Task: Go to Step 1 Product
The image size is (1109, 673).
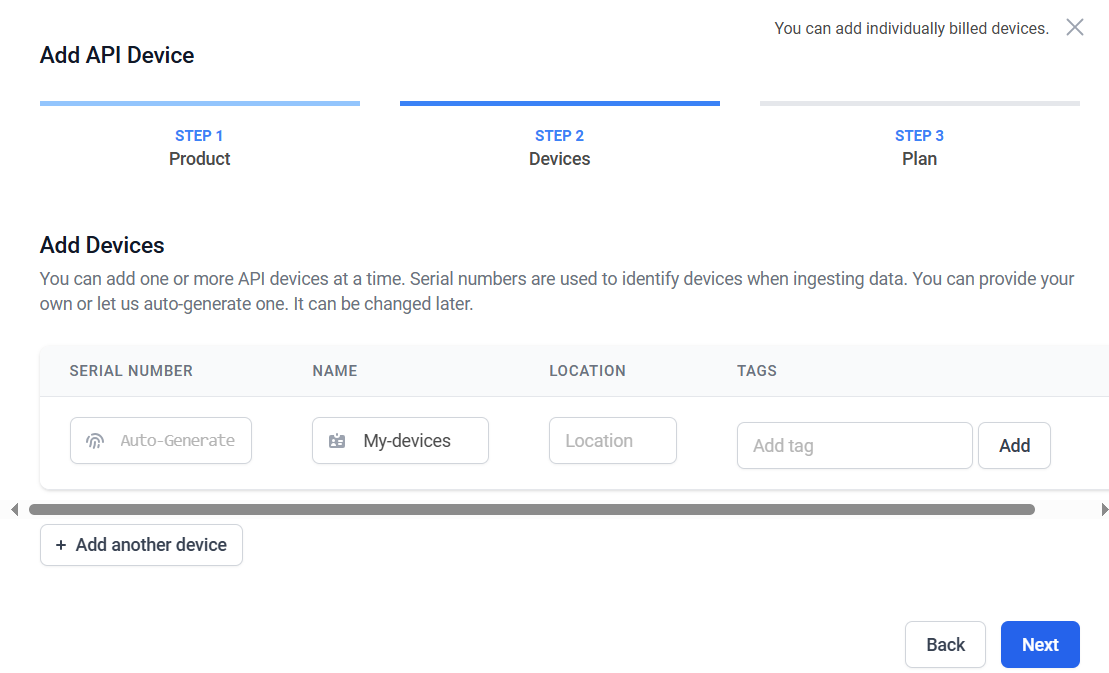Action: point(199,147)
